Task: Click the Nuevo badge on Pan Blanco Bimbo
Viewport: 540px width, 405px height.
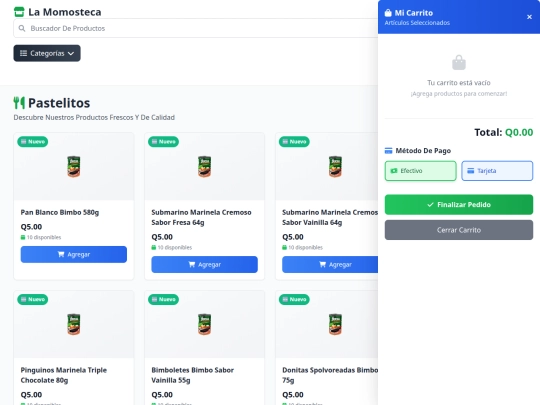Action: click(33, 142)
